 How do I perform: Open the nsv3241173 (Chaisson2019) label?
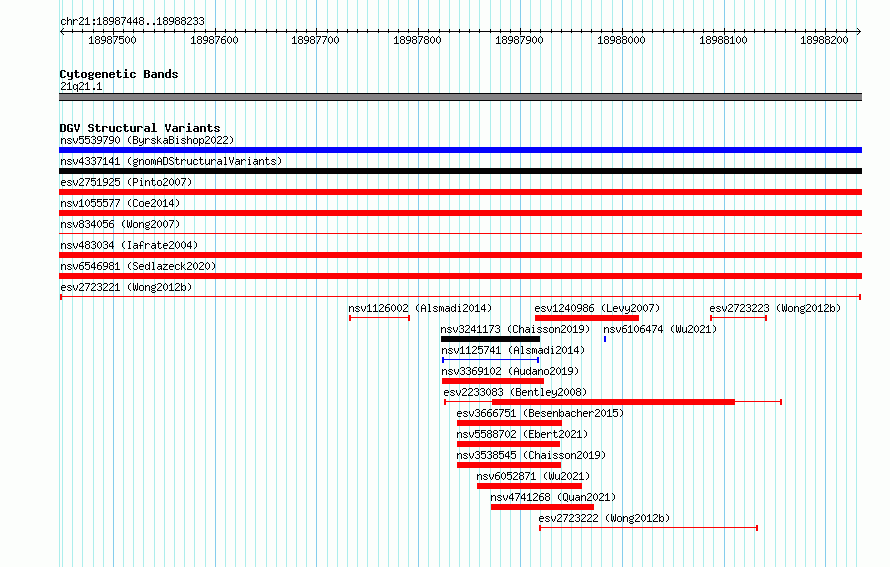coord(515,329)
